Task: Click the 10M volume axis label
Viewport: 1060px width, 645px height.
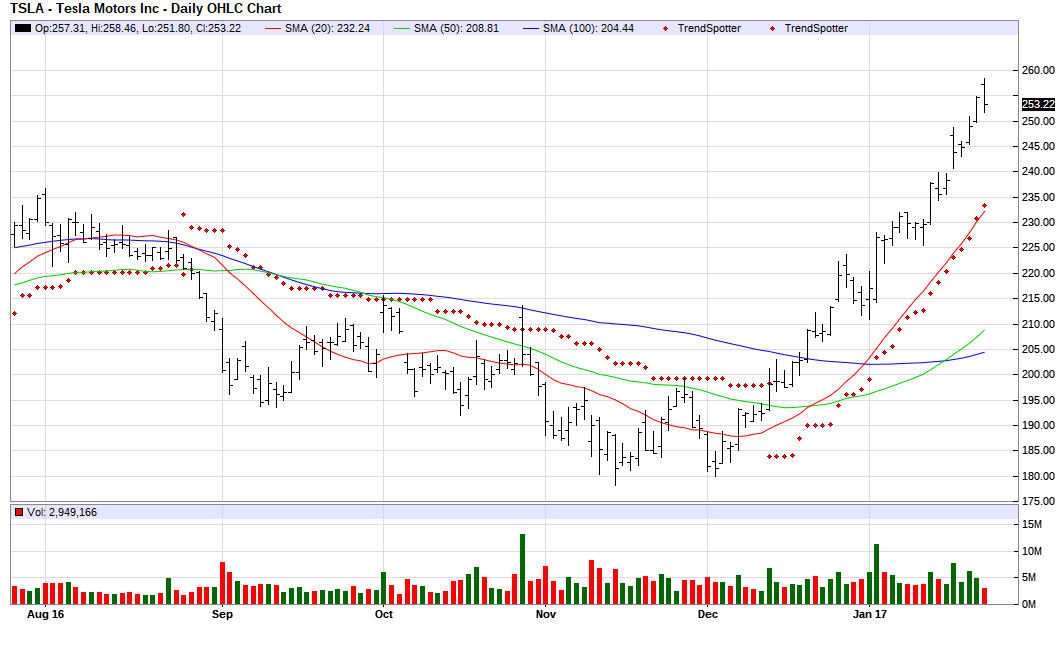Action: pos(1032,551)
